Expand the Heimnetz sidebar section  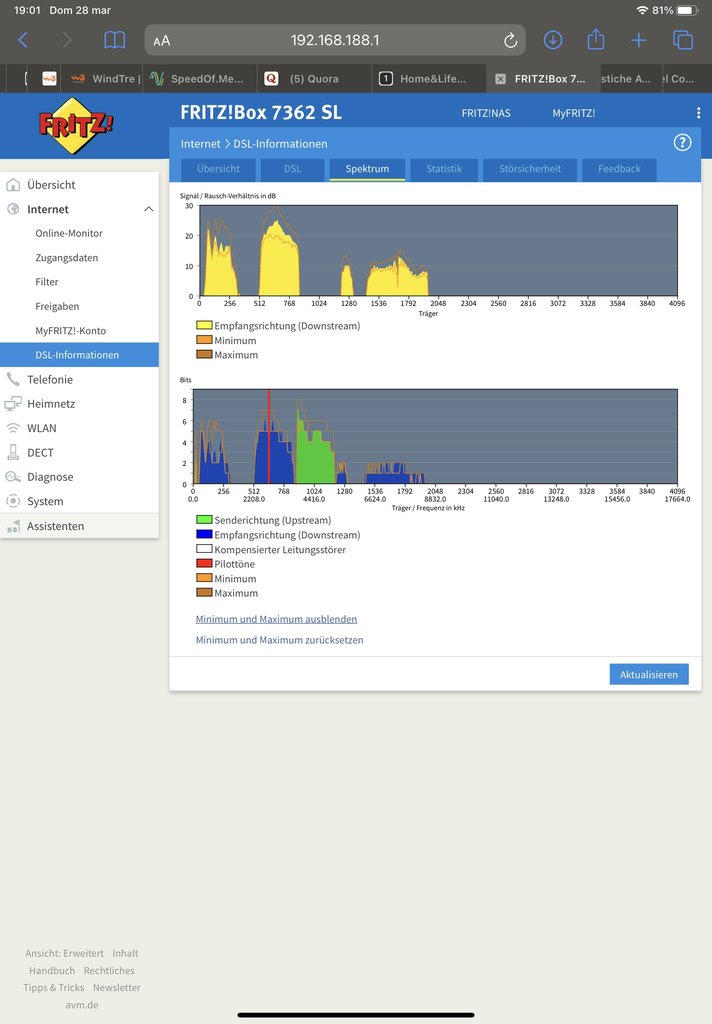(50, 404)
